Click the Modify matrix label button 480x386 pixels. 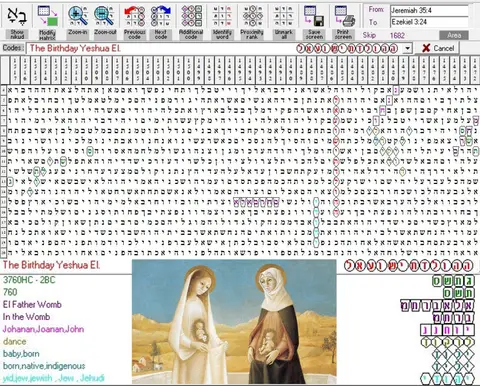47,35
